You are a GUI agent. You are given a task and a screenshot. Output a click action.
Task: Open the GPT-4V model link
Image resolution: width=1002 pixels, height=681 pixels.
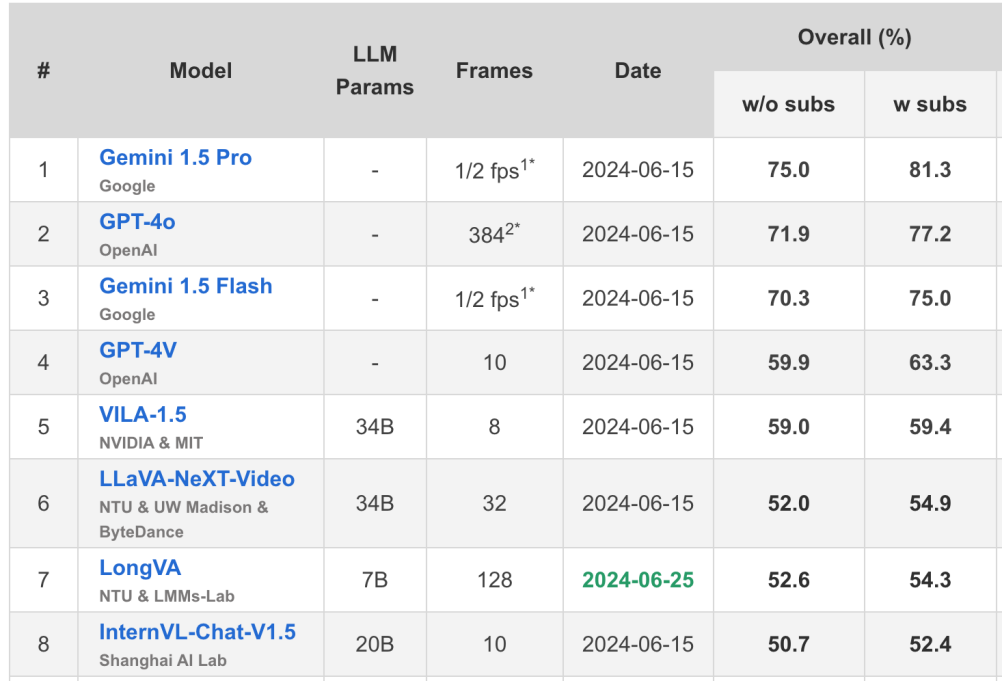pos(137,350)
